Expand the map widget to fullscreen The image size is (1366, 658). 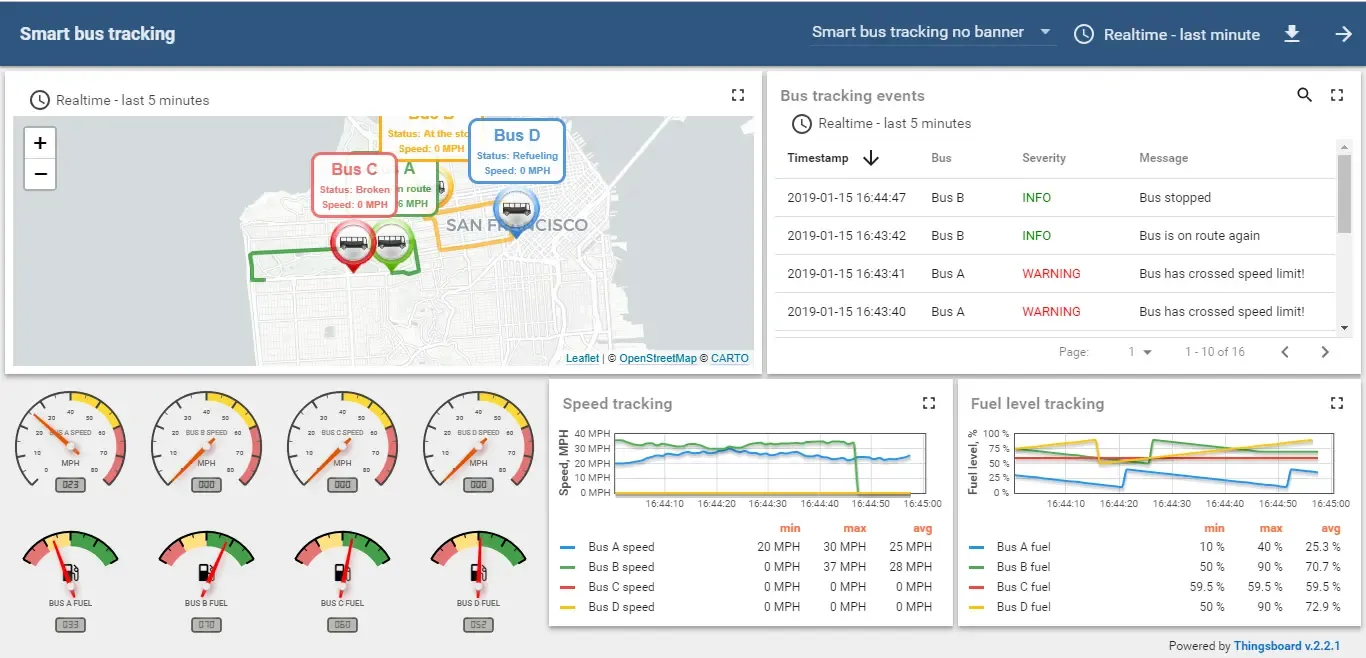click(738, 95)
